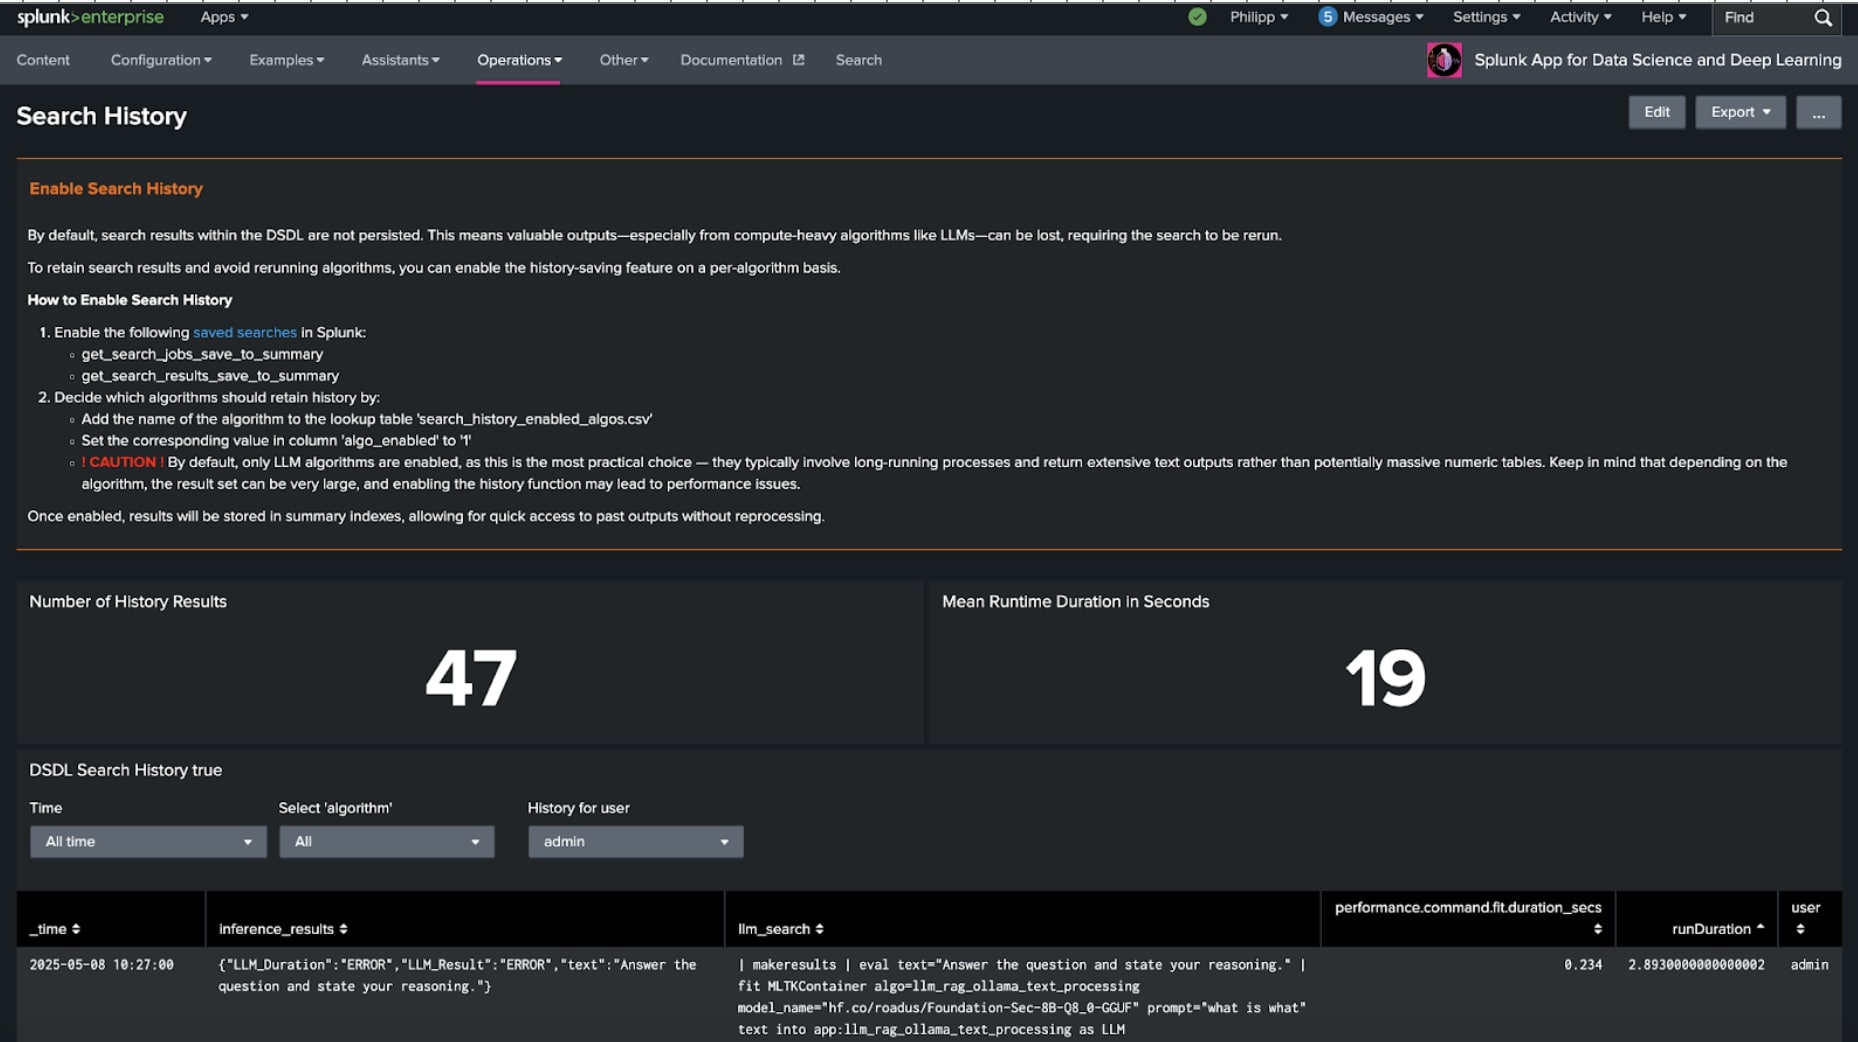Expand the Select 'algorithm' dropdown
Screen dimensions: 1858x1042
[386, 842]
